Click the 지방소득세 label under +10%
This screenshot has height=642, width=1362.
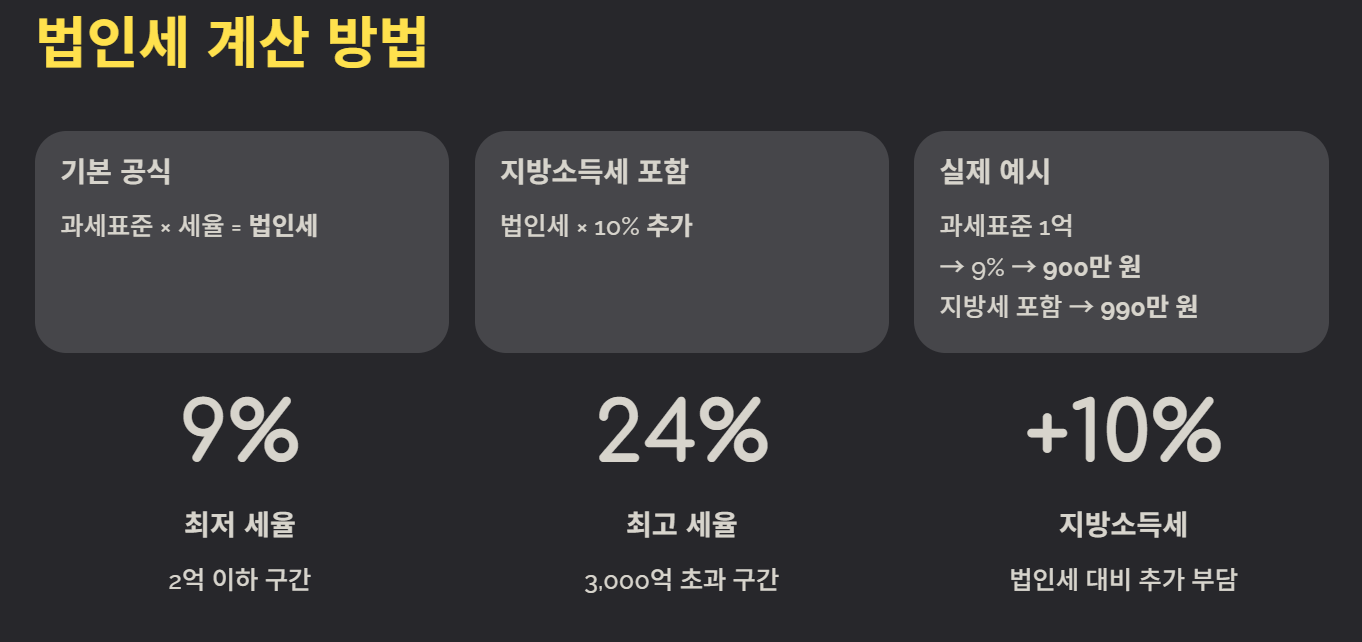tap(1123, 524)
